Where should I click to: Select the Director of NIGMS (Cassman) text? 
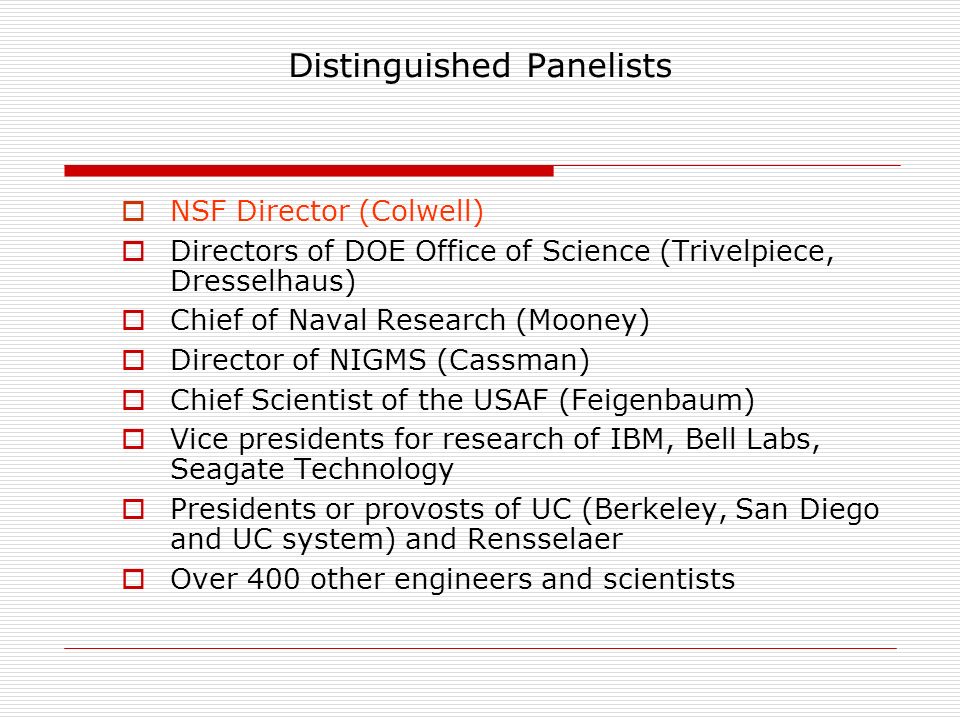380,360
